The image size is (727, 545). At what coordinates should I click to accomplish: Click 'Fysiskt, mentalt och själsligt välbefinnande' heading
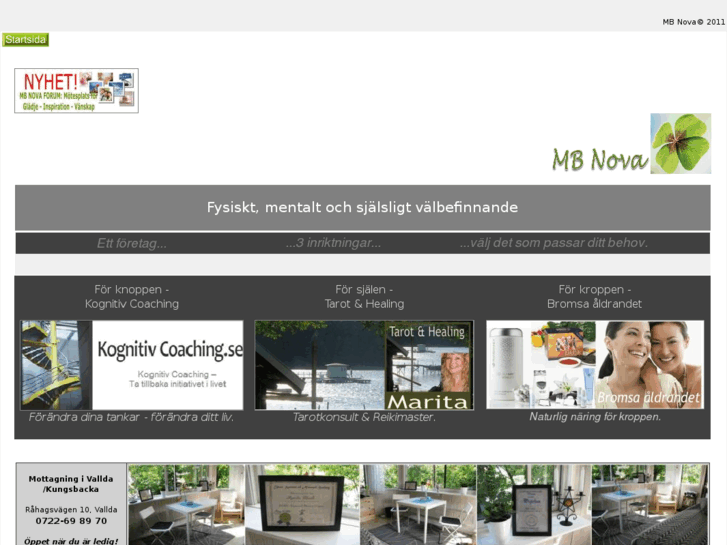point(363,207)
